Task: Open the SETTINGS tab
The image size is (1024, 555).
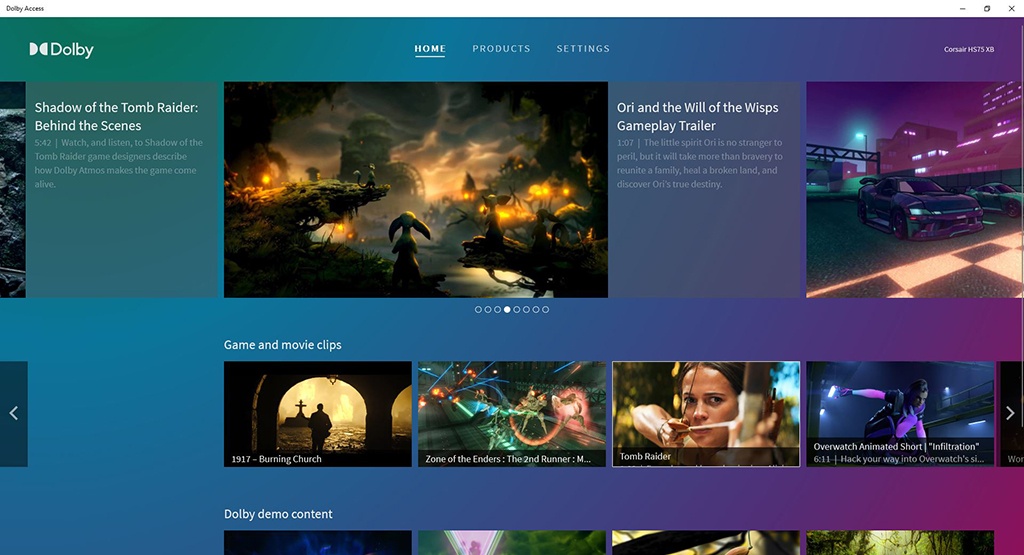Action: pos(583,49)
